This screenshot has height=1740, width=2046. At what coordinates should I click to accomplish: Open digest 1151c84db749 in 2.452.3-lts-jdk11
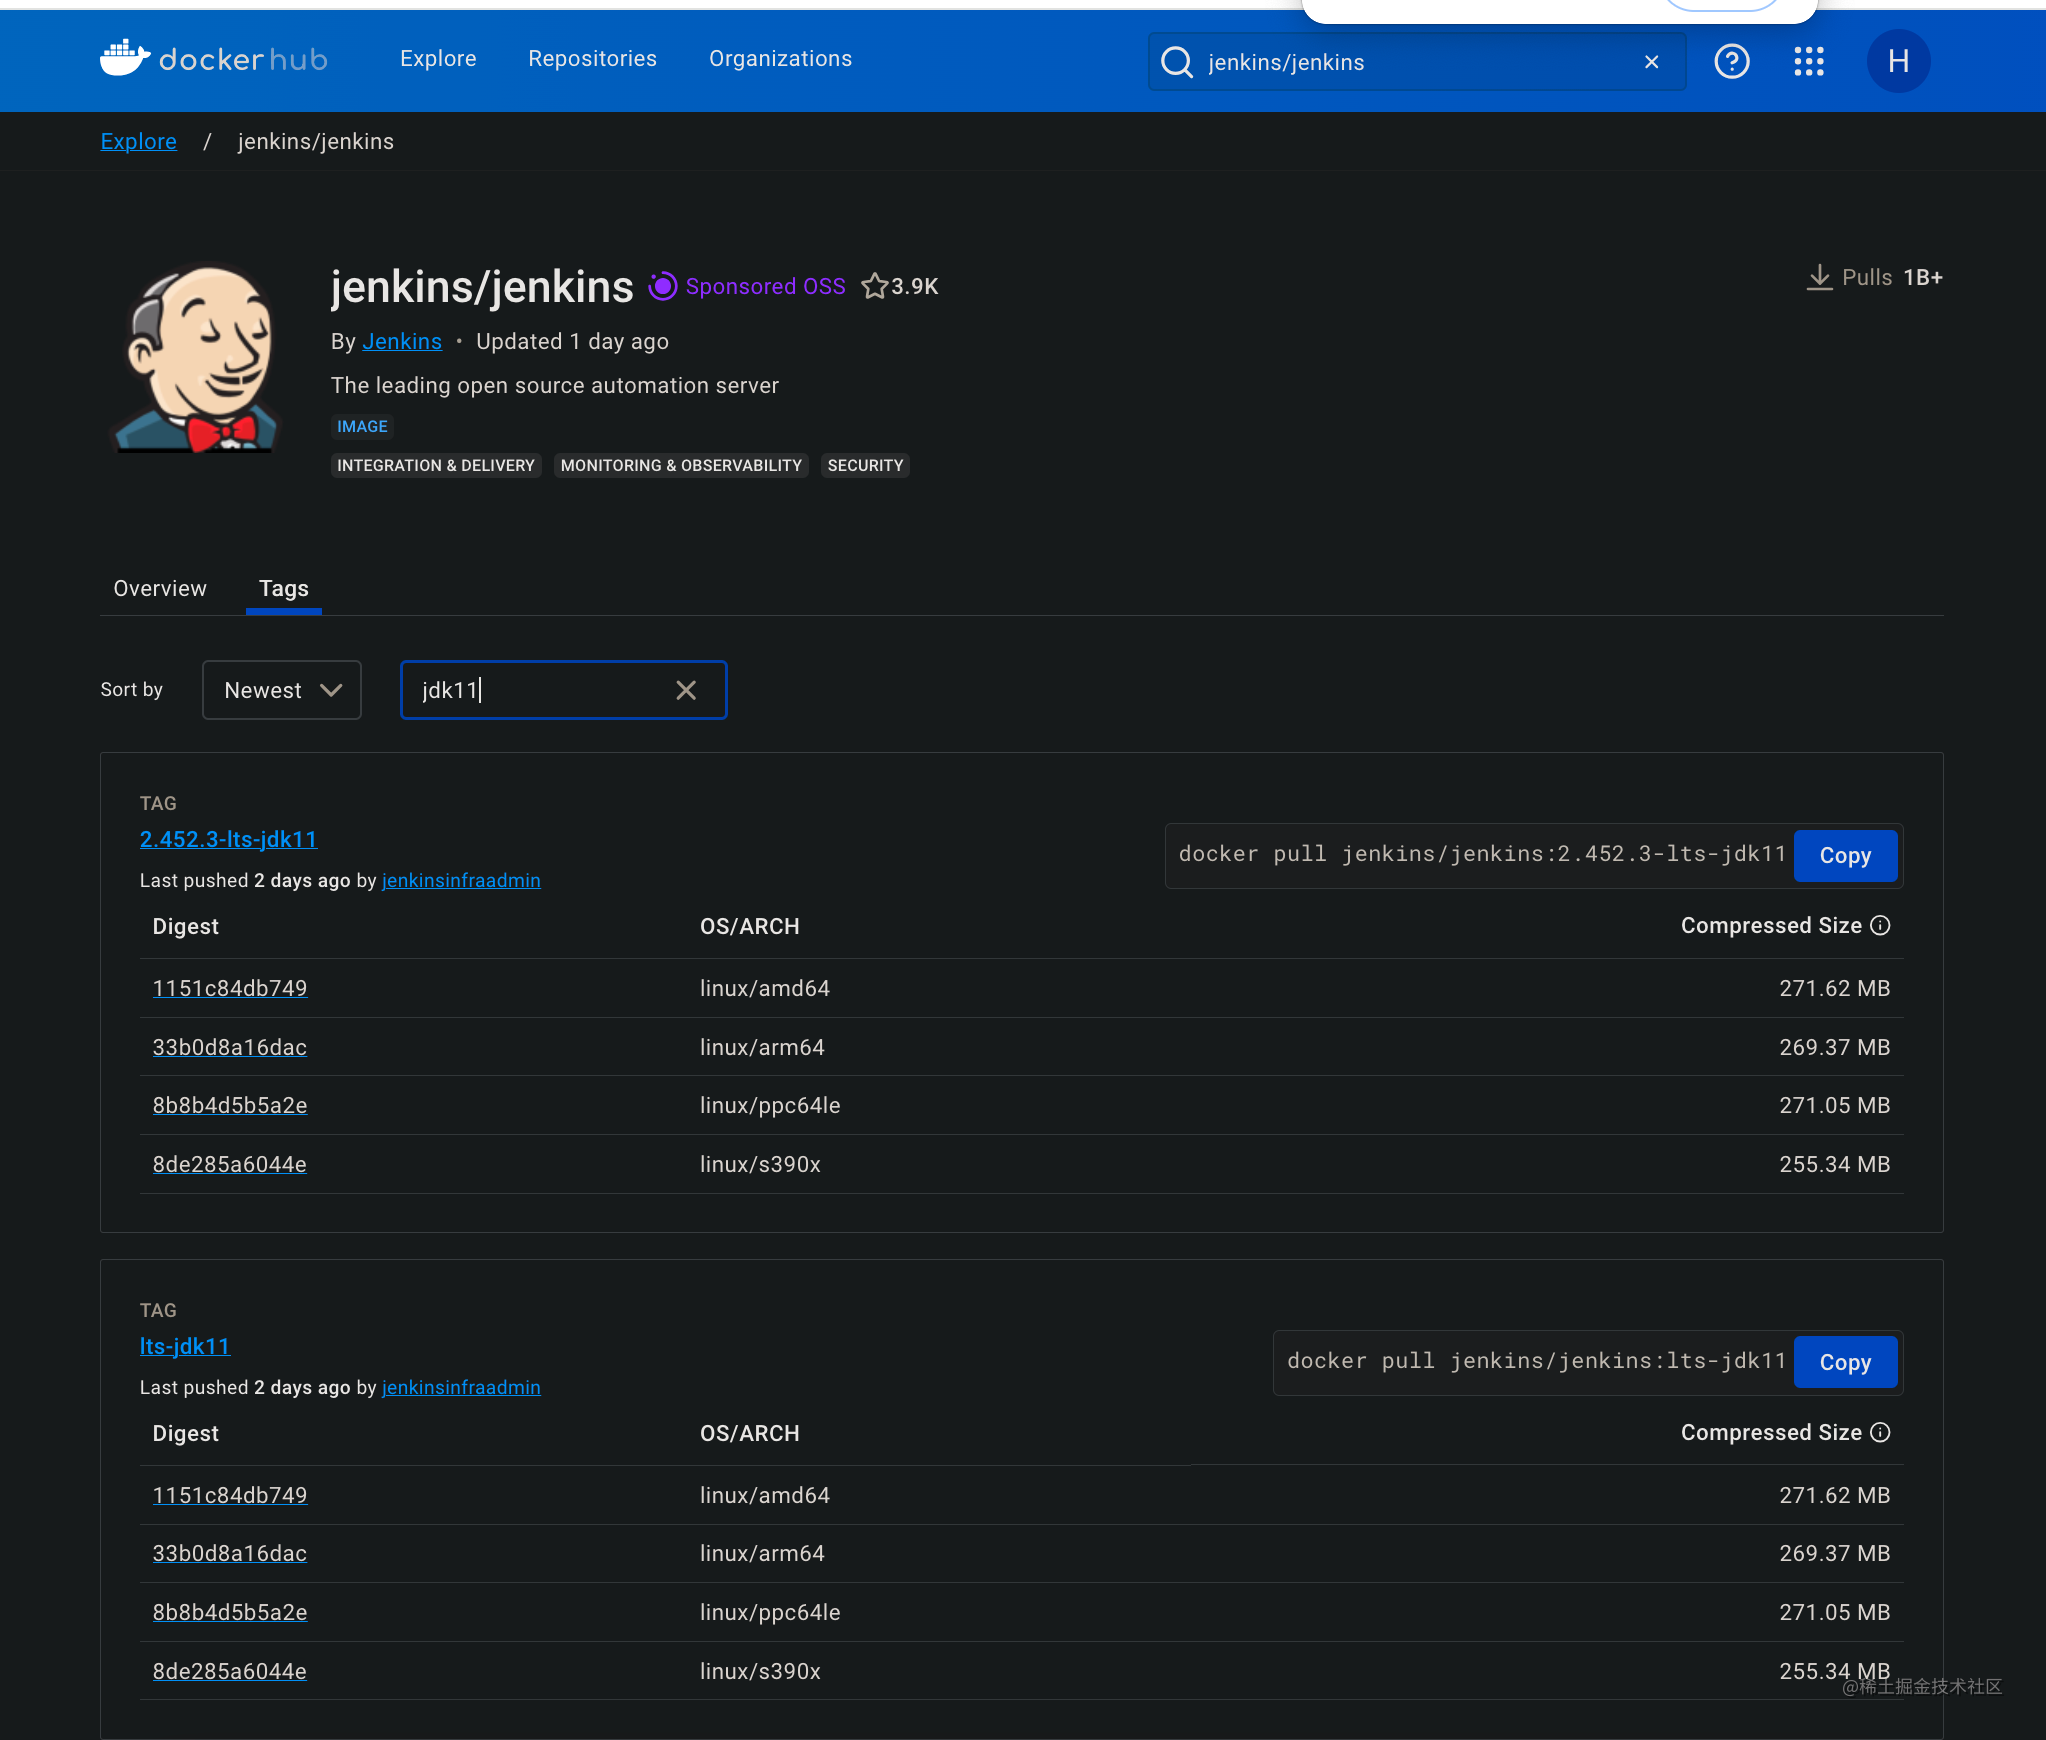pyautogui.click(x=230, y=988)
